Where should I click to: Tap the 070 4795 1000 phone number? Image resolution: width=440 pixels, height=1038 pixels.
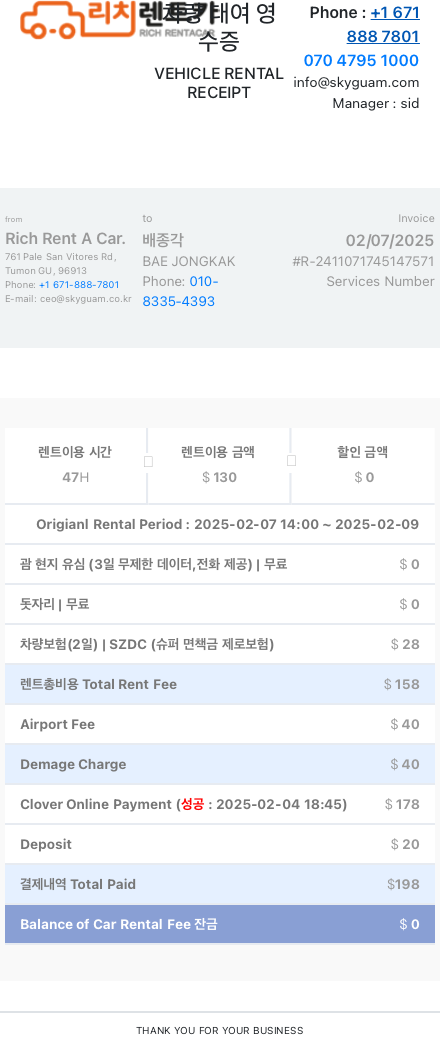[x=361, y=61]
